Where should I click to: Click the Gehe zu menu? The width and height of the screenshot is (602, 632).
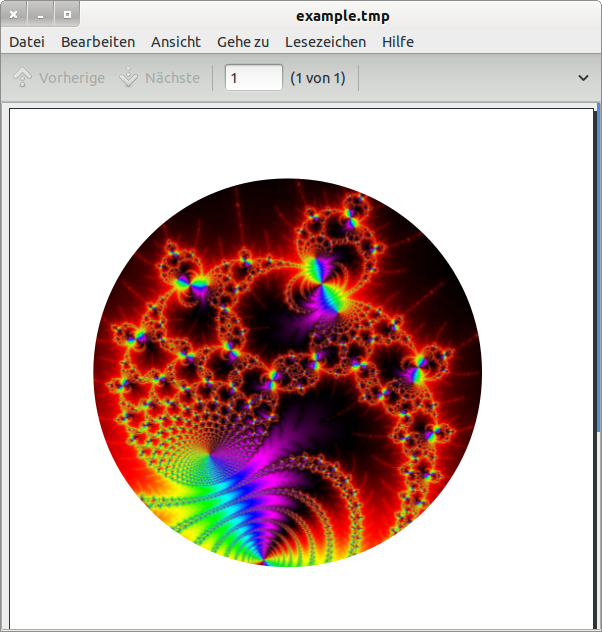243,42
